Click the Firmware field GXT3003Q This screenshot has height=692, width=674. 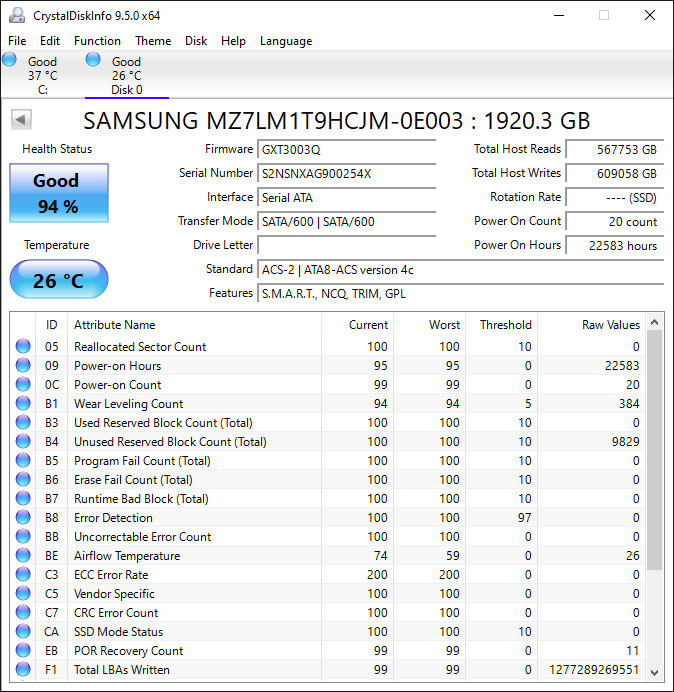tap(347, 150)
